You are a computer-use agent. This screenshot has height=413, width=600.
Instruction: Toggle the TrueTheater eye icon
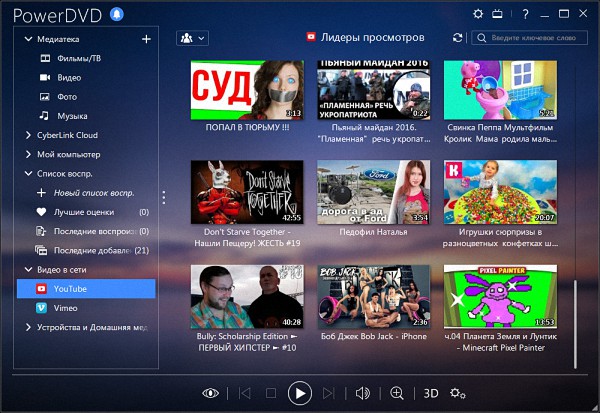[x=210, y=393]
